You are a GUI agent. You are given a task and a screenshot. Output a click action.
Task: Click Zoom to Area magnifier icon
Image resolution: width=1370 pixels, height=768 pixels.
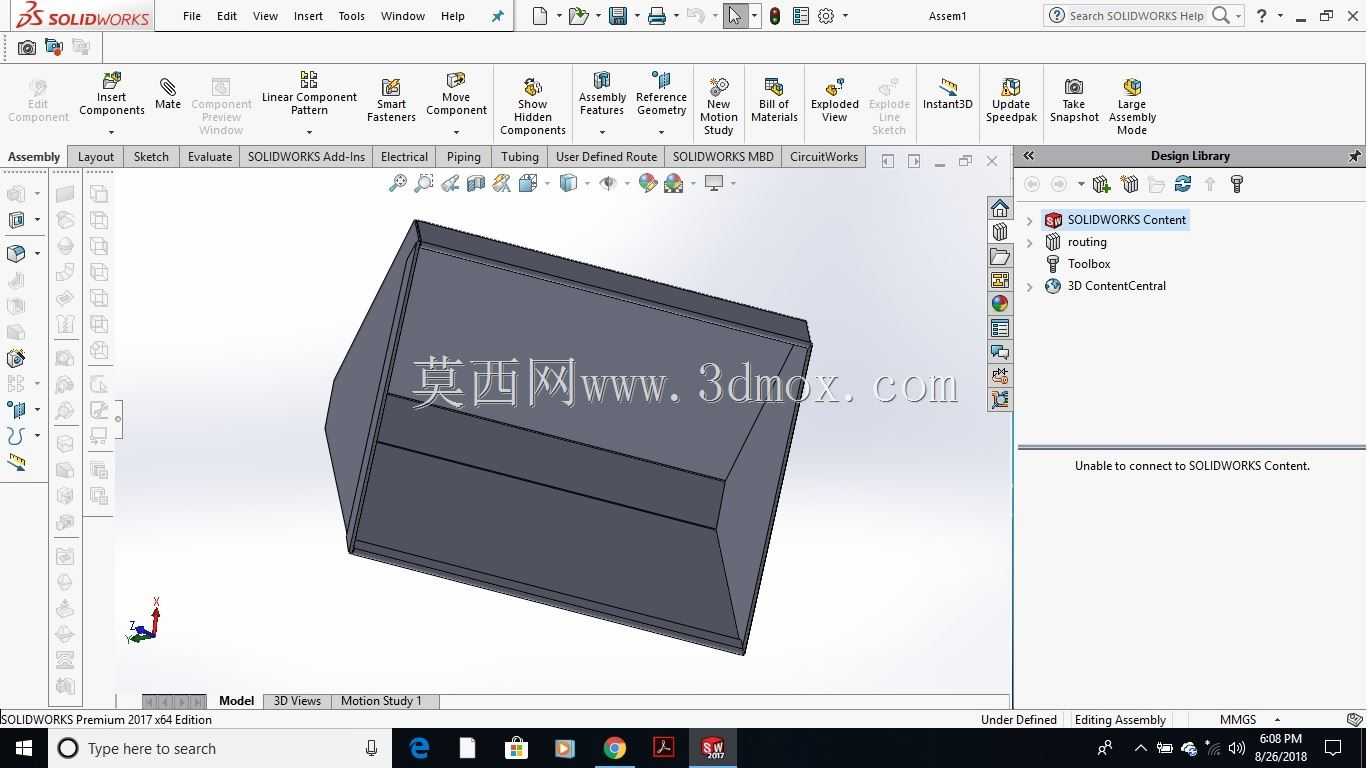424,183
